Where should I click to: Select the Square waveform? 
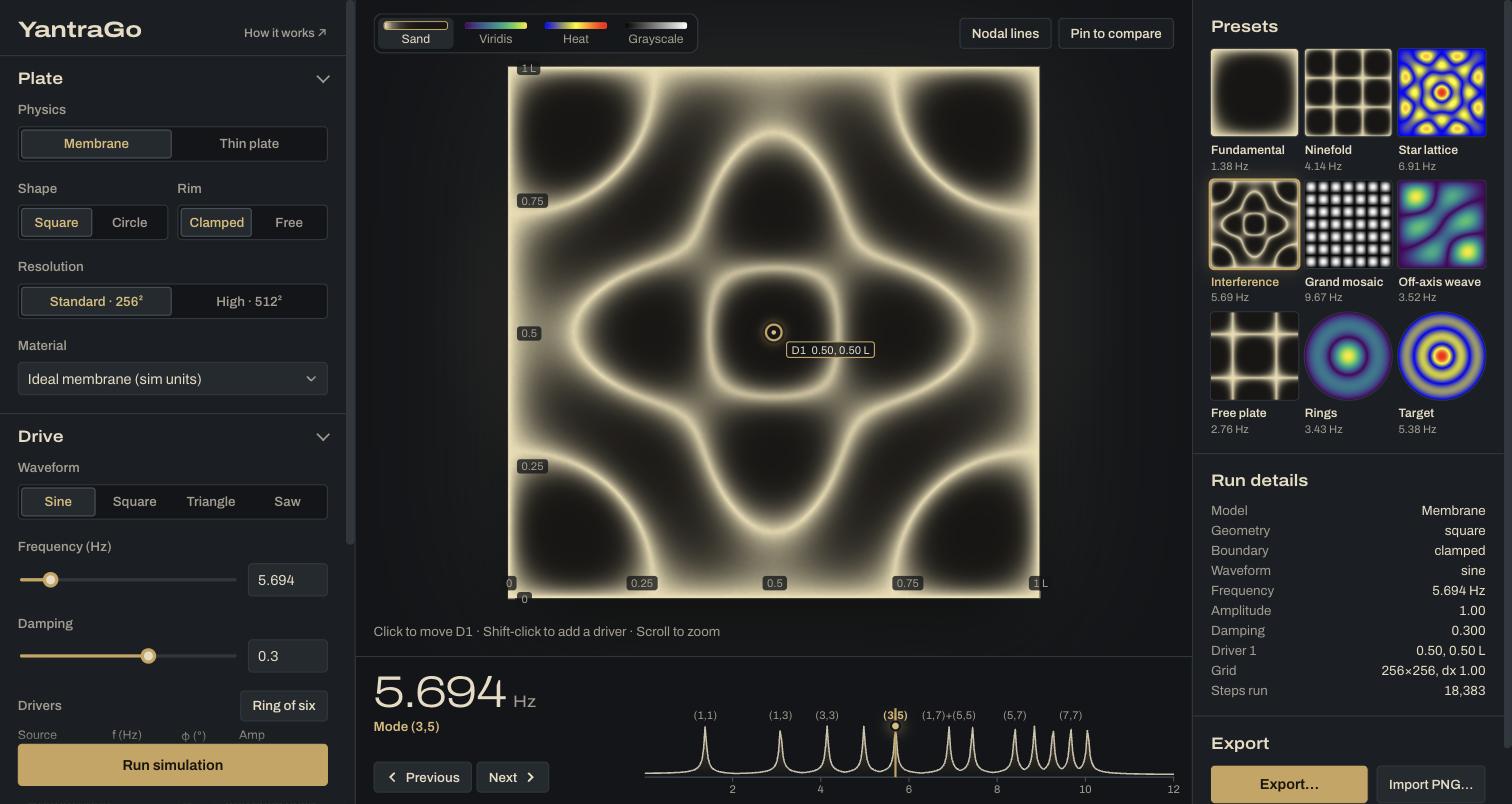pos(134,502)
